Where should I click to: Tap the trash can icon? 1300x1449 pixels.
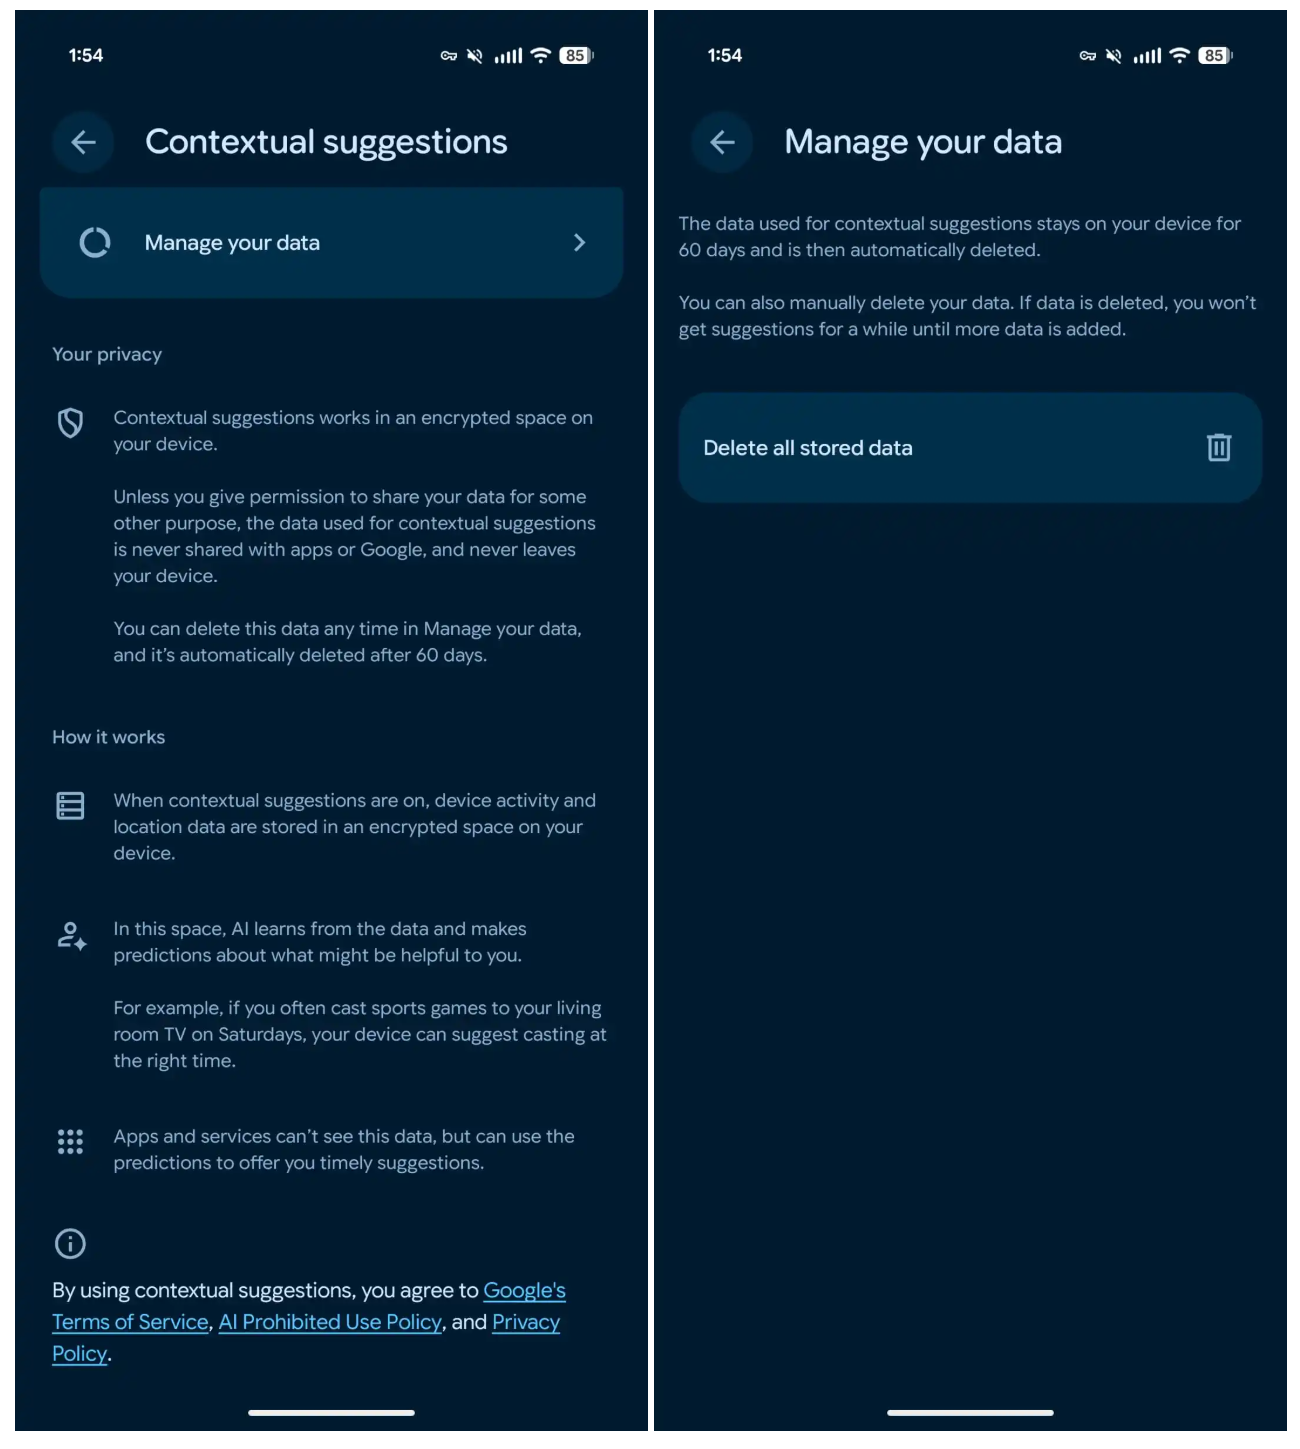(1218, 447)
